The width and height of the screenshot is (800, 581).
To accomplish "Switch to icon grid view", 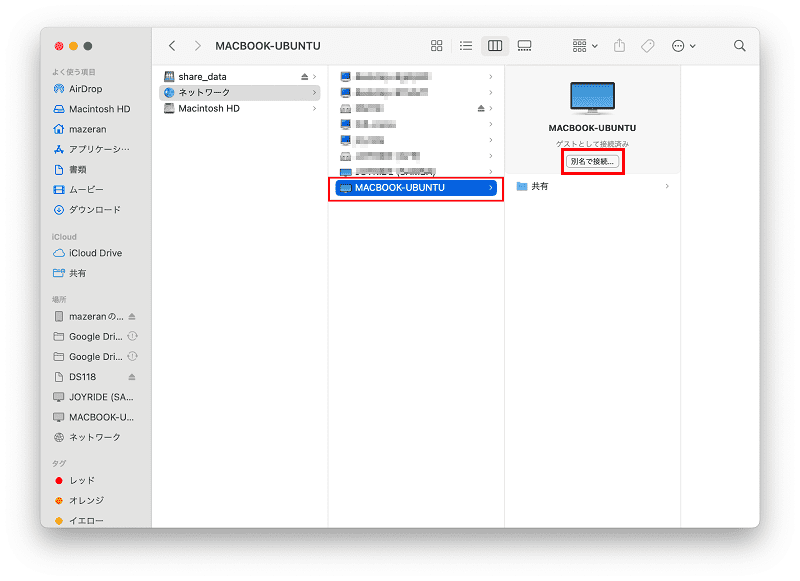I will [436, 46].
